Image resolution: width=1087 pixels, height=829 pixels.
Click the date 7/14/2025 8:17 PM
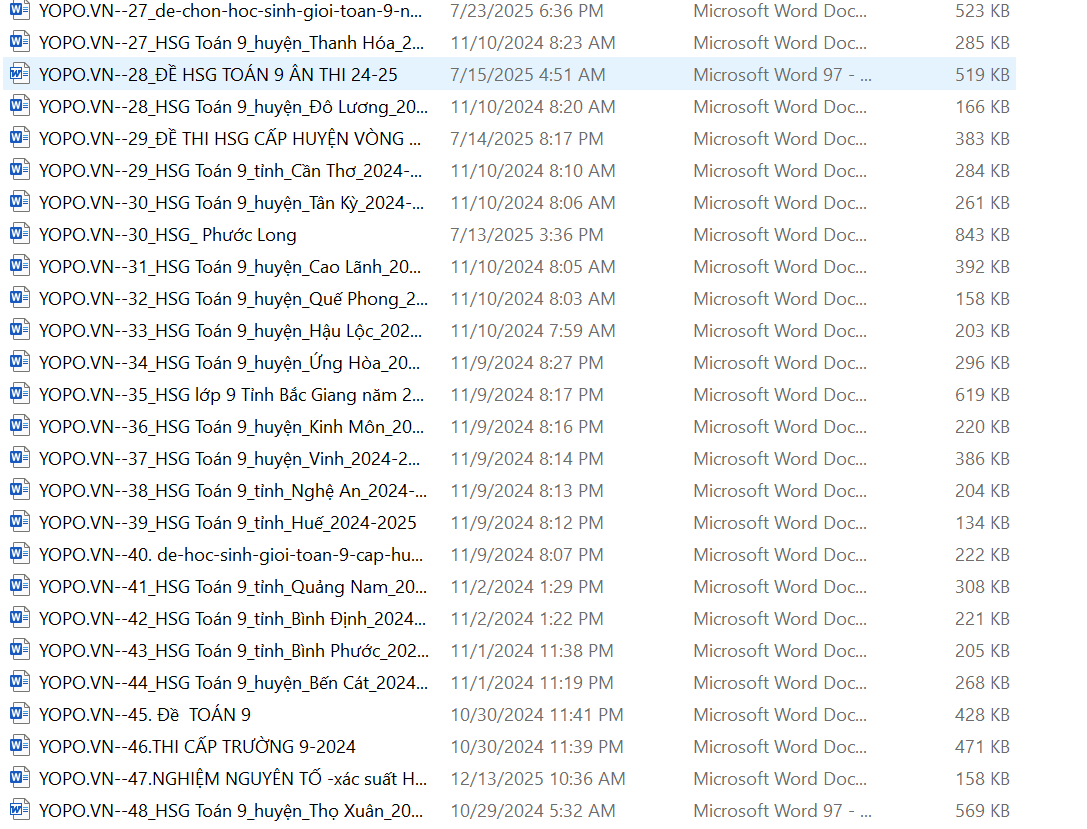pos(527,138)
